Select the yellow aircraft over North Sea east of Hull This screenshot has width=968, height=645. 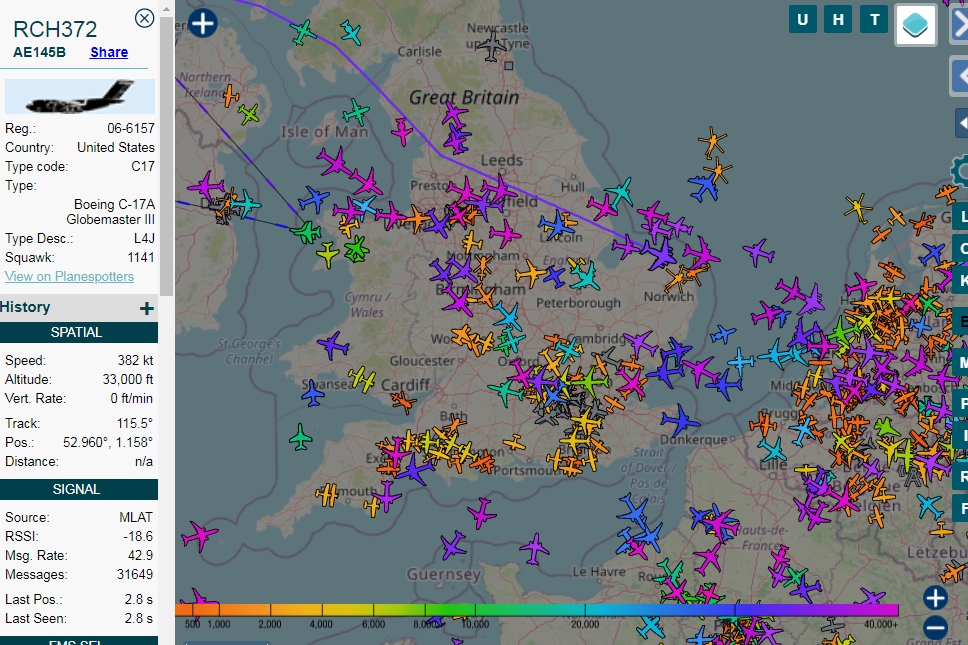[857, 207]
